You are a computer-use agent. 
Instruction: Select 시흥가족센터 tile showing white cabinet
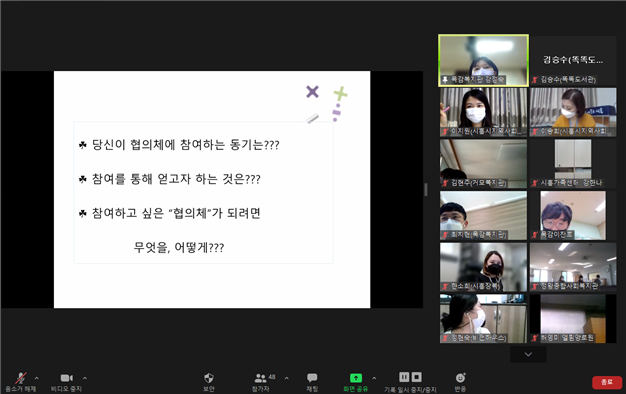[x=573, y=164]
